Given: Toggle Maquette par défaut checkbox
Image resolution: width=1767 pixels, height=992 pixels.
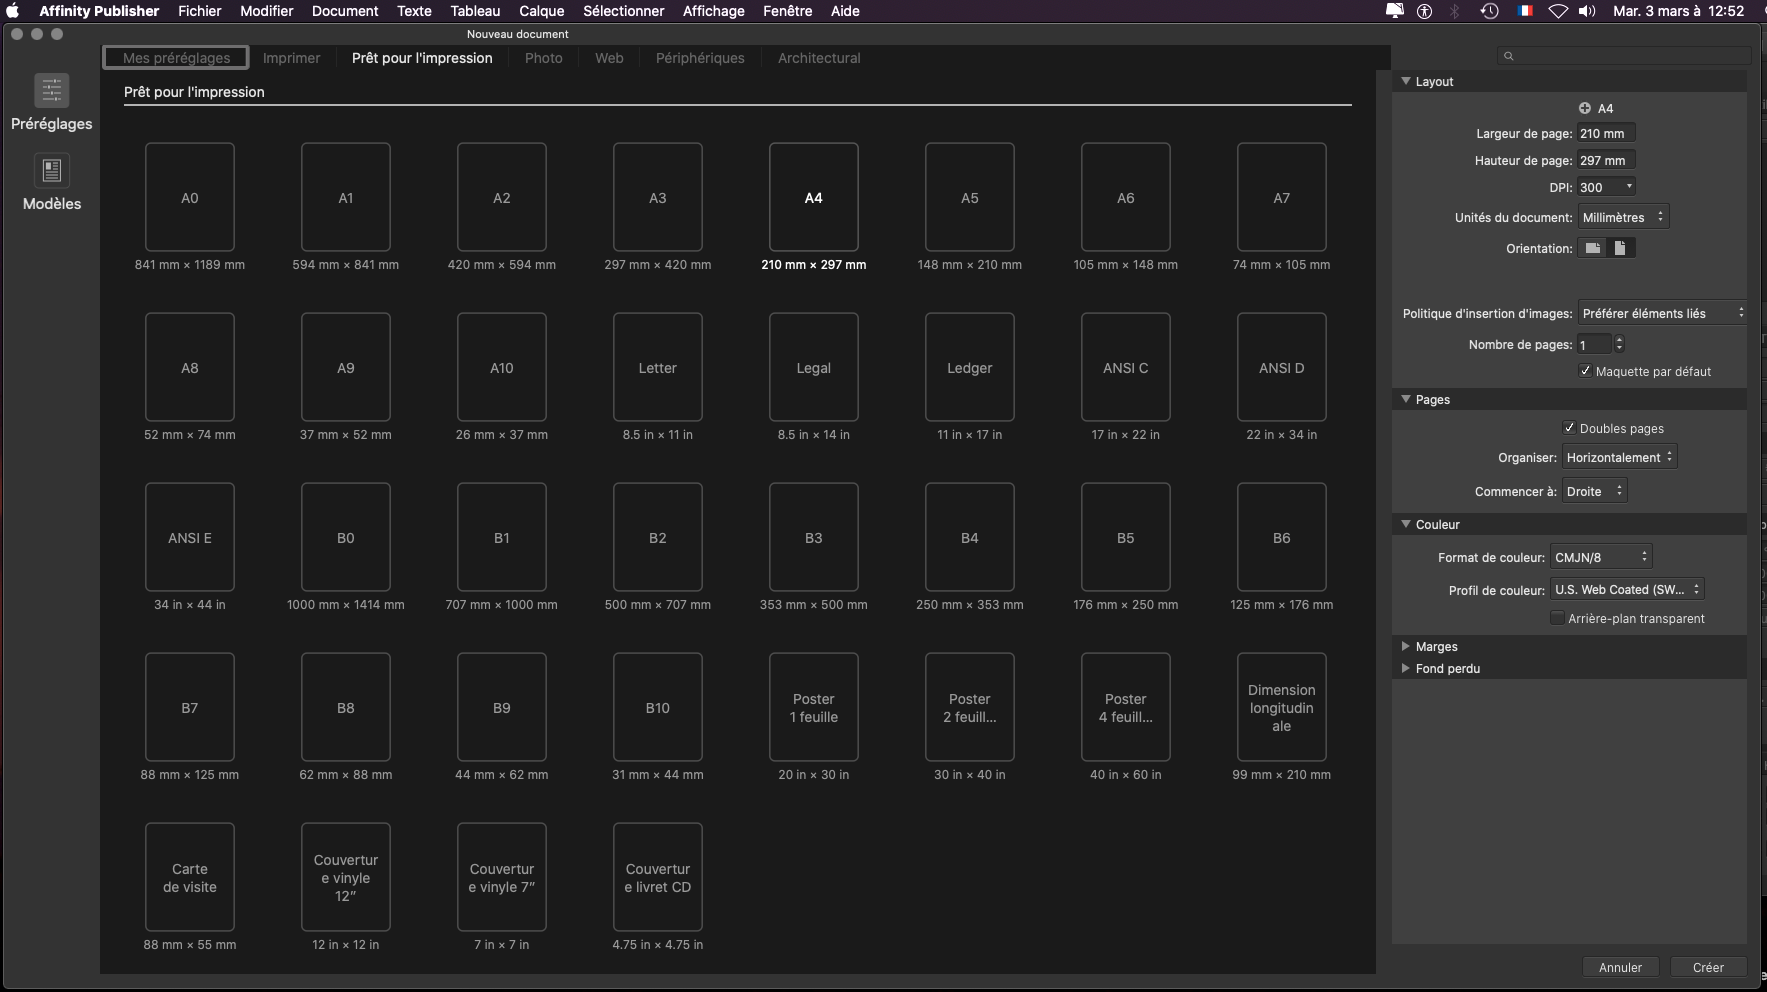Looking at the screenshot, I should click(1585, 371).
